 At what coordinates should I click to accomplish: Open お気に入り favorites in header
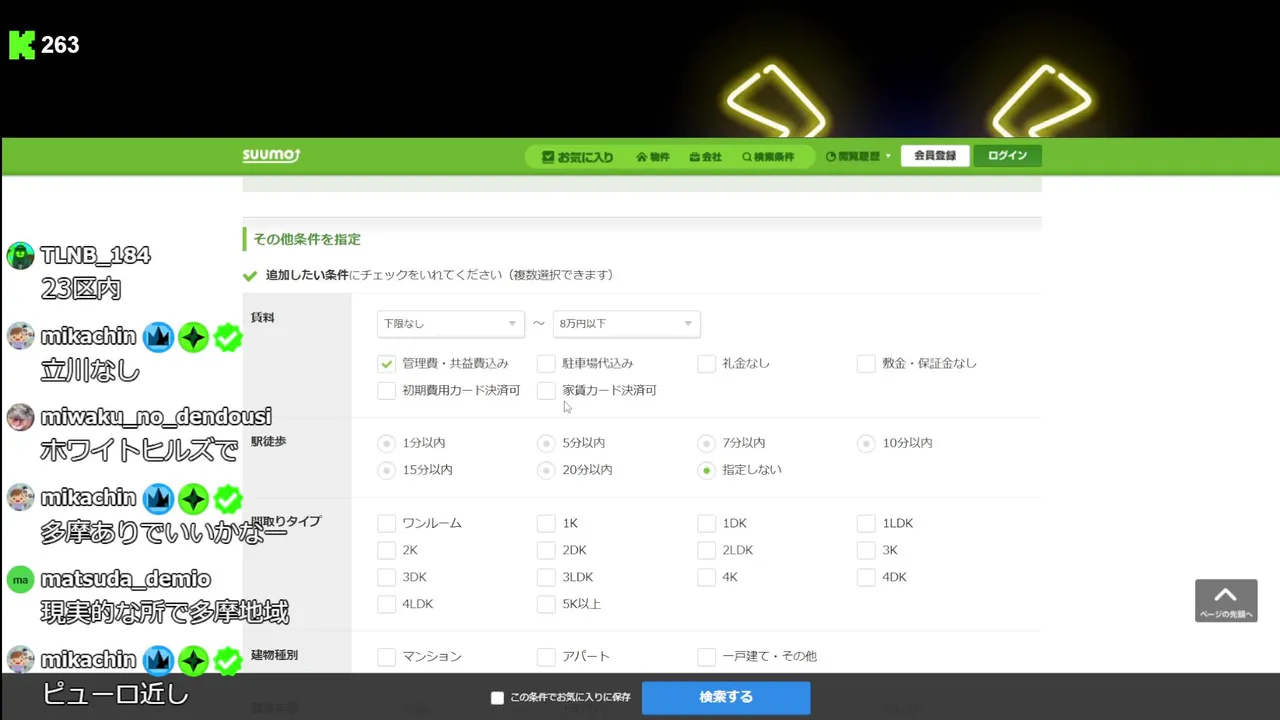[x=577, y=157]
